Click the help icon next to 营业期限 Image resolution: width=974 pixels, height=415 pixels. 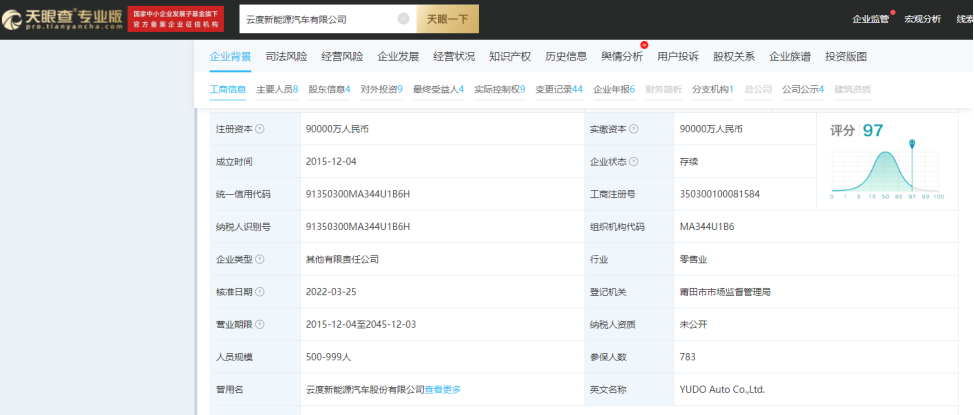coord(260,324)
